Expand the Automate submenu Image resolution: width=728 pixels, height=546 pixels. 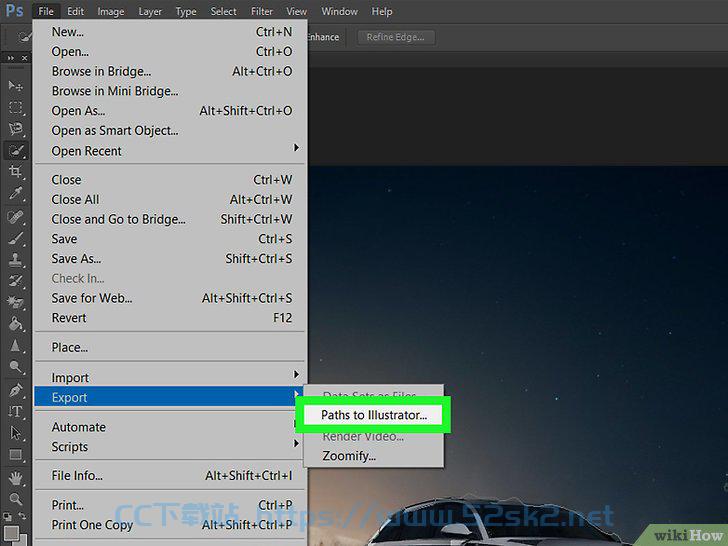tap(170, 427)
